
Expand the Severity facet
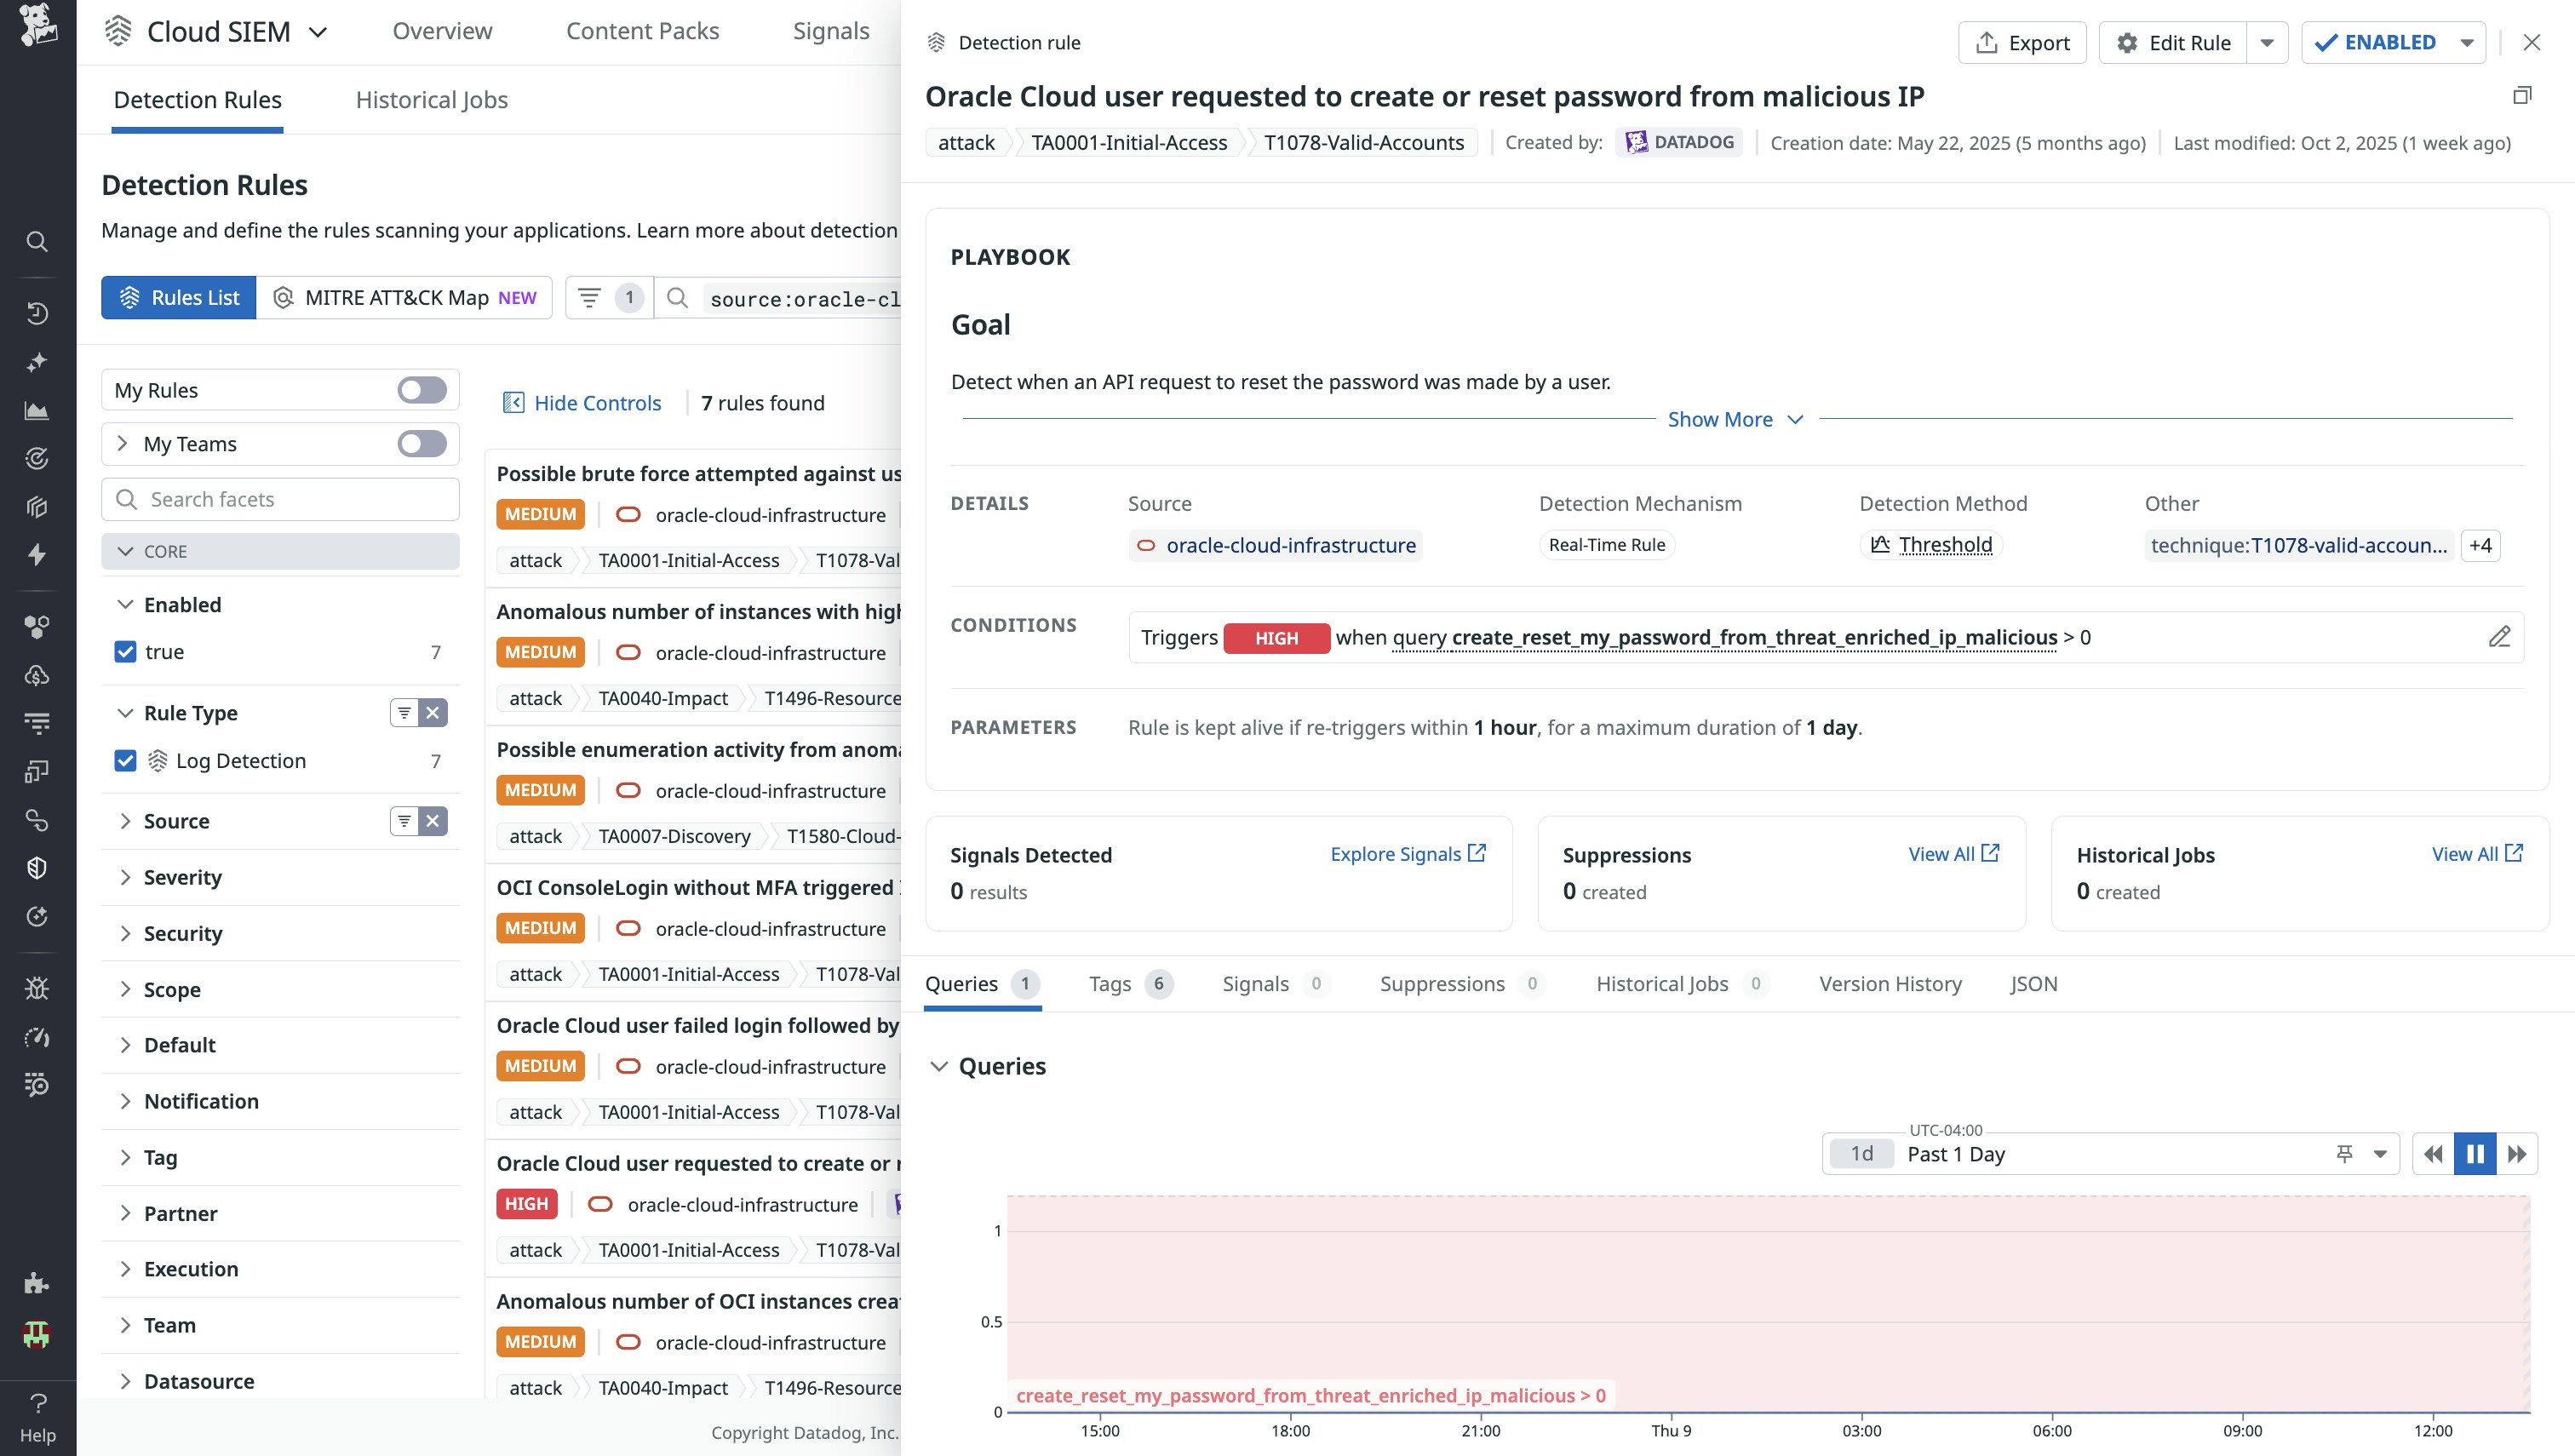coord(182,877)
